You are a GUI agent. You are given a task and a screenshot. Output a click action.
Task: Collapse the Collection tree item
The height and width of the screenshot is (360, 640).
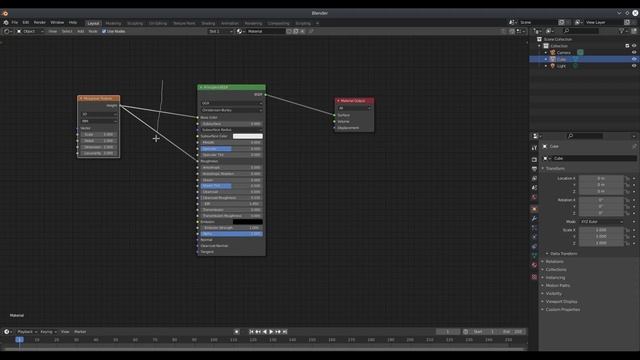540,46
